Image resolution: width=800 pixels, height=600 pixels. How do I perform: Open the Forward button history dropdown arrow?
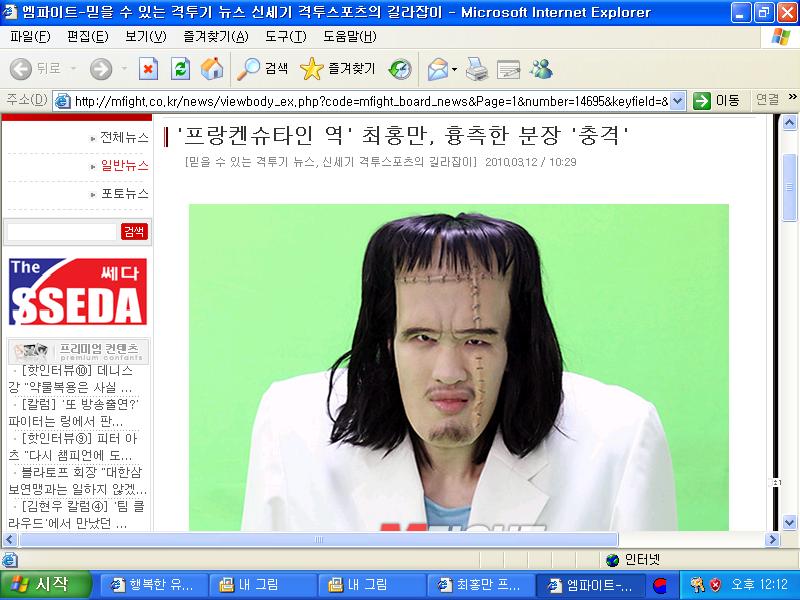(124, 68)
